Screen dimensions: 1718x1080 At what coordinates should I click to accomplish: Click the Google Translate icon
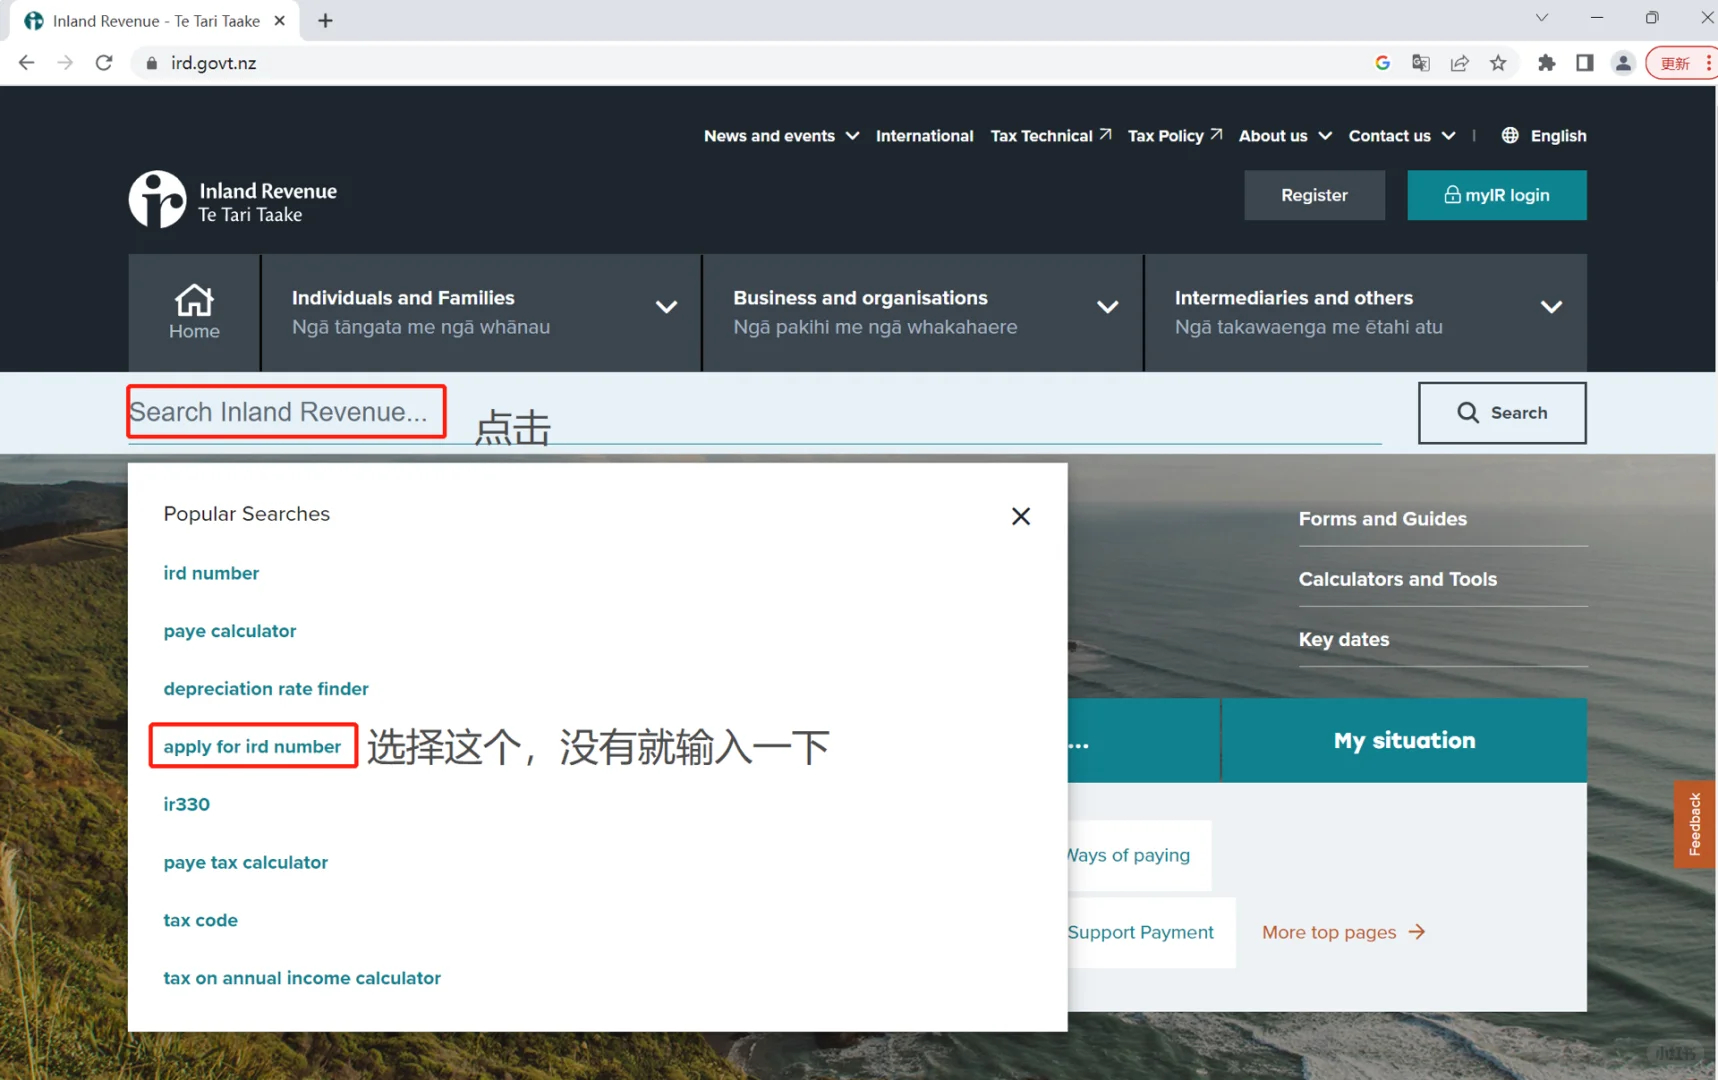pyautogui.click(x=1420, y=63)
